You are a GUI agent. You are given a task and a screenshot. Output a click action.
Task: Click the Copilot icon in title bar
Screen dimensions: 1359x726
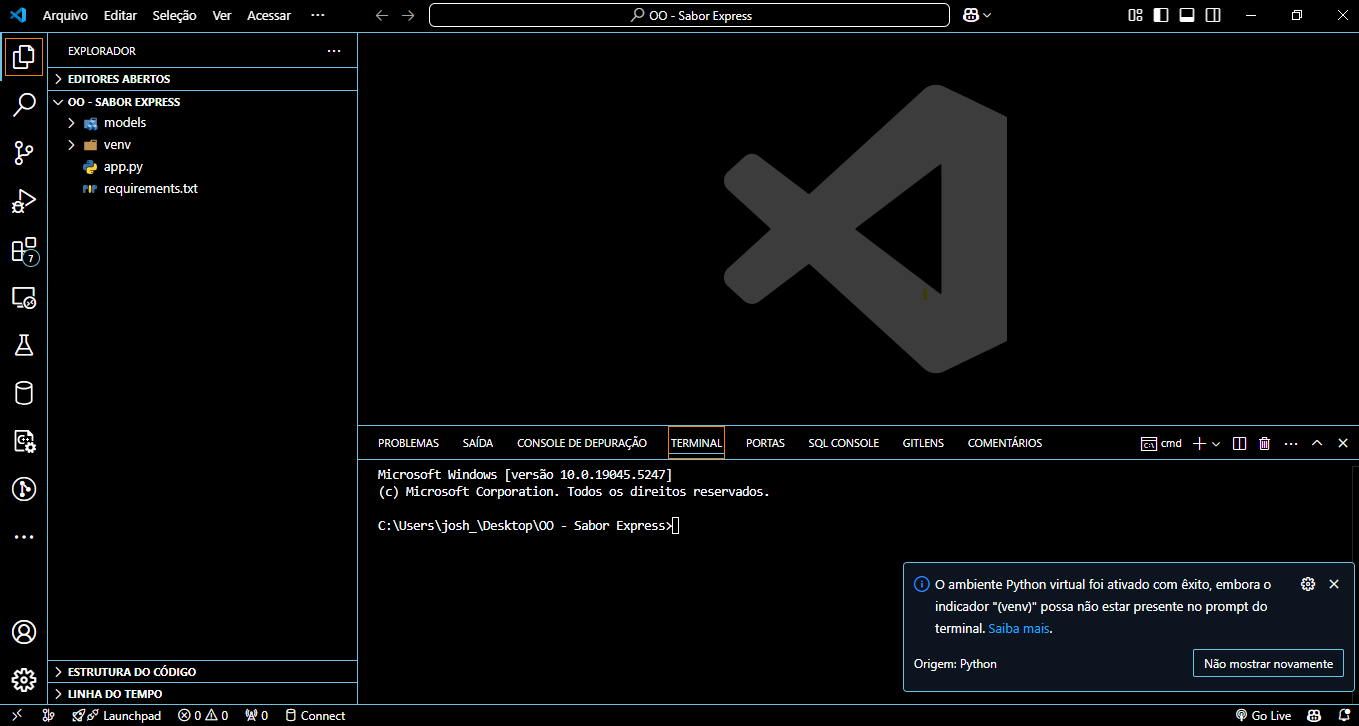pos(970,15)
